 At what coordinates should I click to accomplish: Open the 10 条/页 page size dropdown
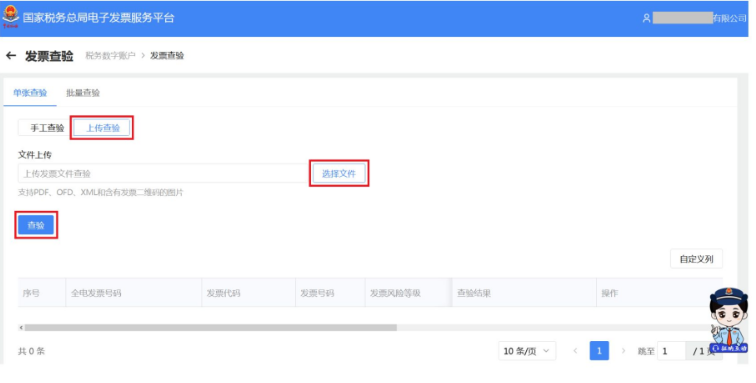[526, 351]
